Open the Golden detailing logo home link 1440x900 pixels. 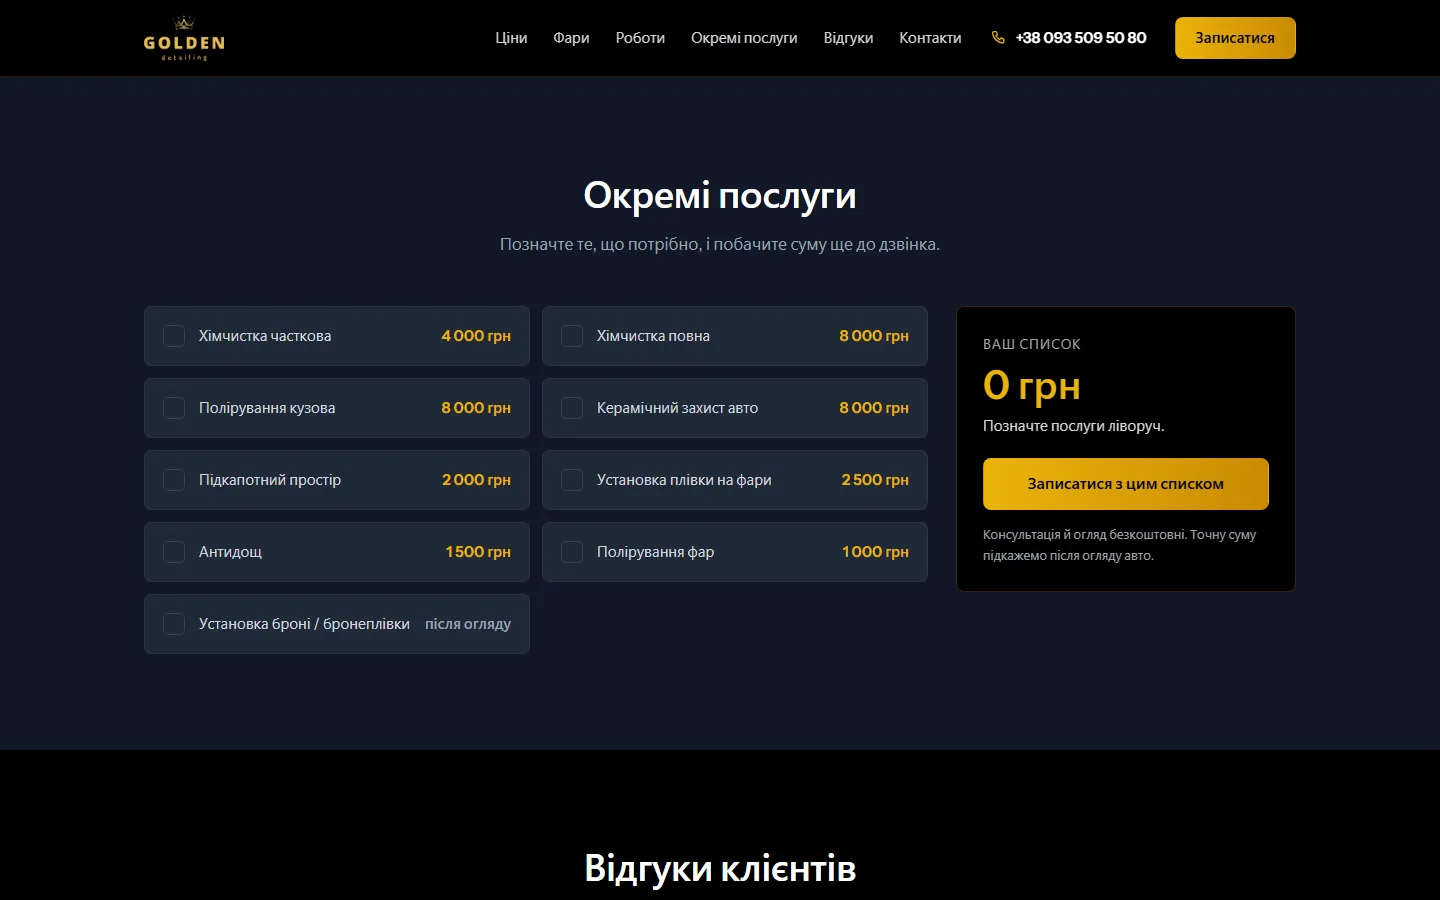[x=184, y=38]
